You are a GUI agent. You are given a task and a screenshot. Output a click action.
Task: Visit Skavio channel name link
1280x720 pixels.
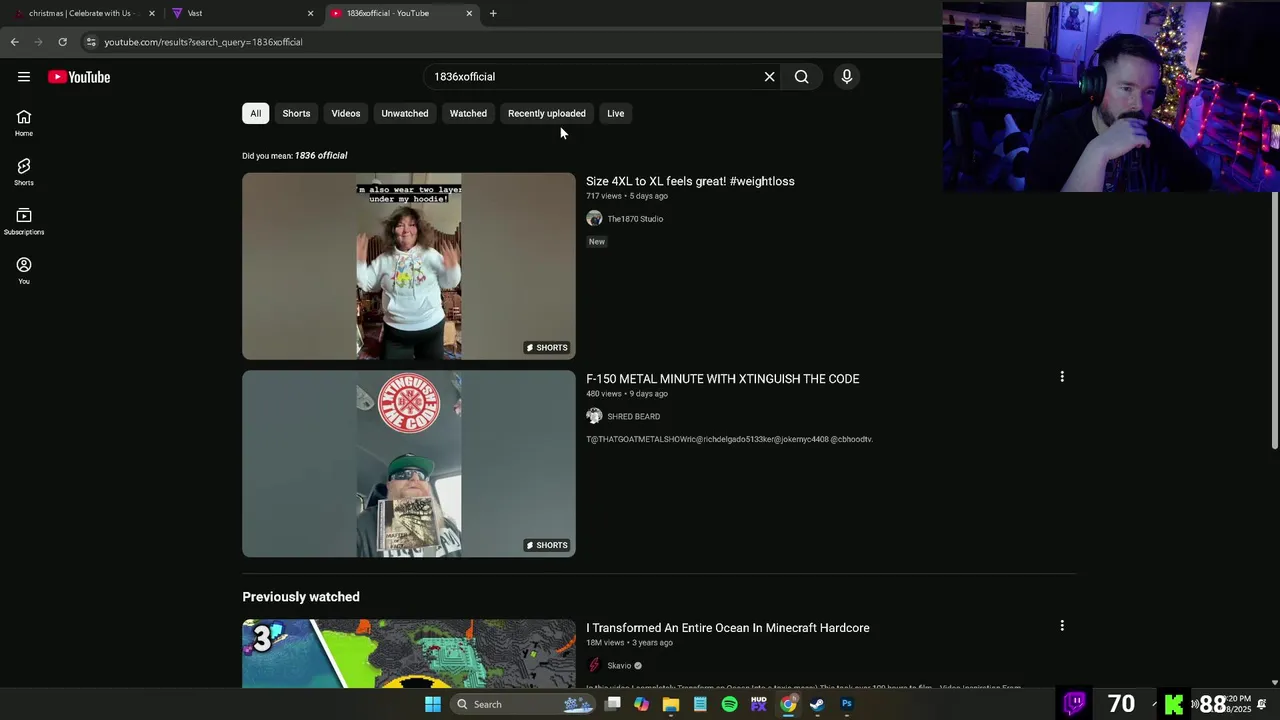pos(619,666)
